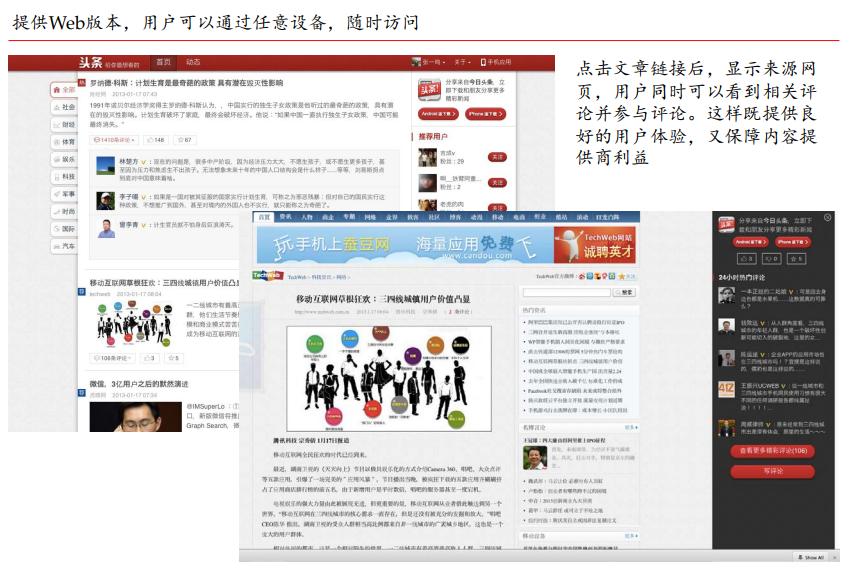Open the second recommended user's avatar
859x581 pixels.
tap(427, 183)
